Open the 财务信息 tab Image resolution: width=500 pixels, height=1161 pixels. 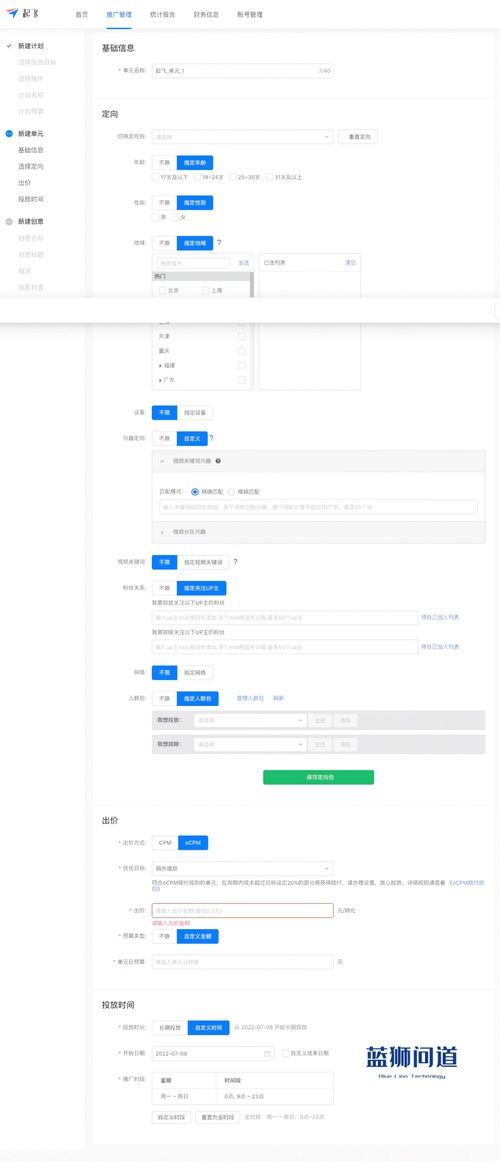tap(205, 14)
